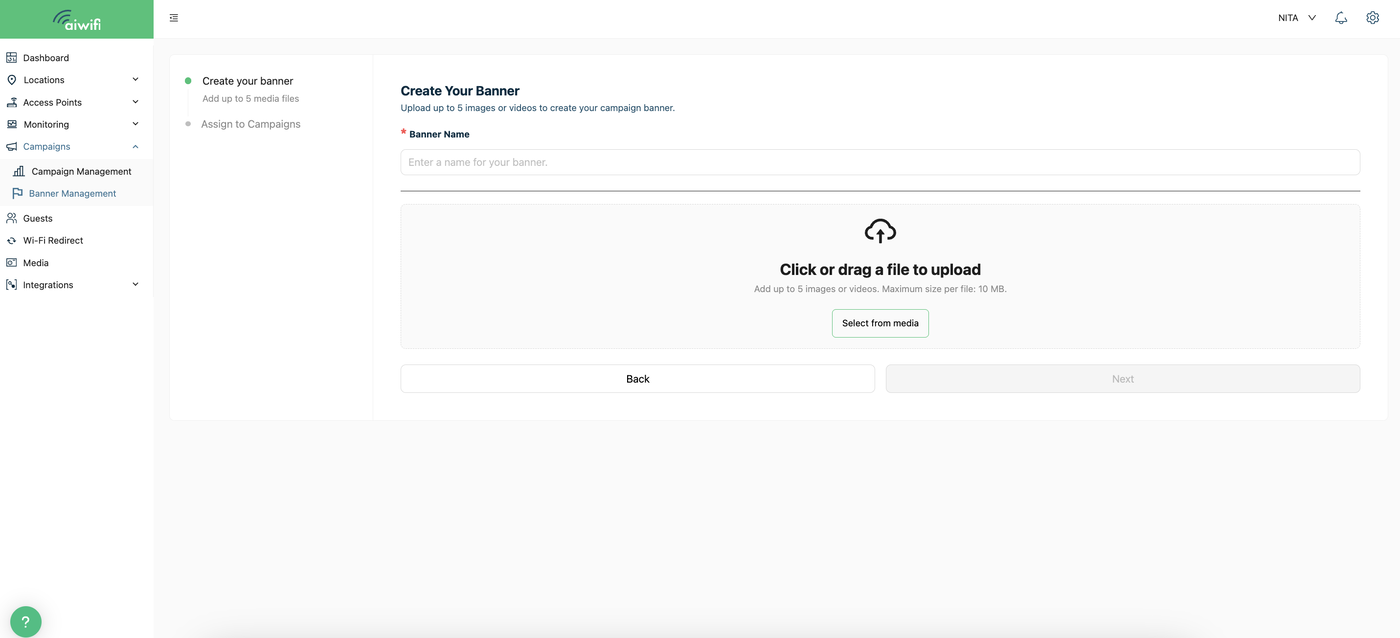Expand the Access Points chevron
The image size is (1400, 638).
point(136,102)
